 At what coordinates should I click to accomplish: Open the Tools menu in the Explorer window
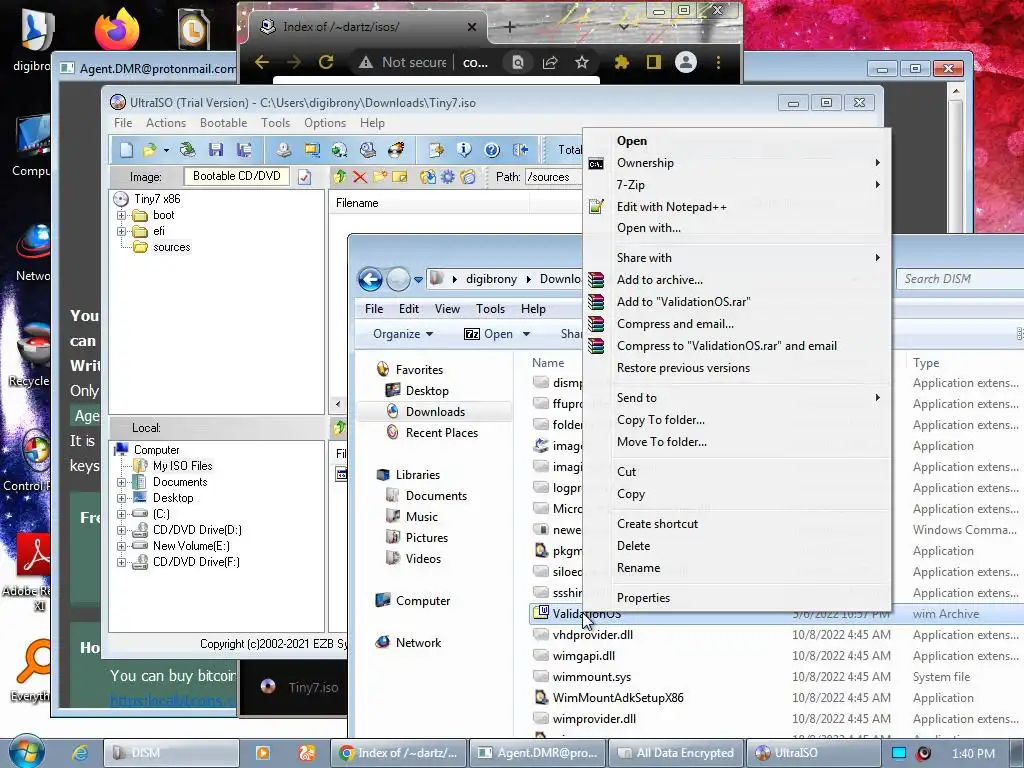490,309
